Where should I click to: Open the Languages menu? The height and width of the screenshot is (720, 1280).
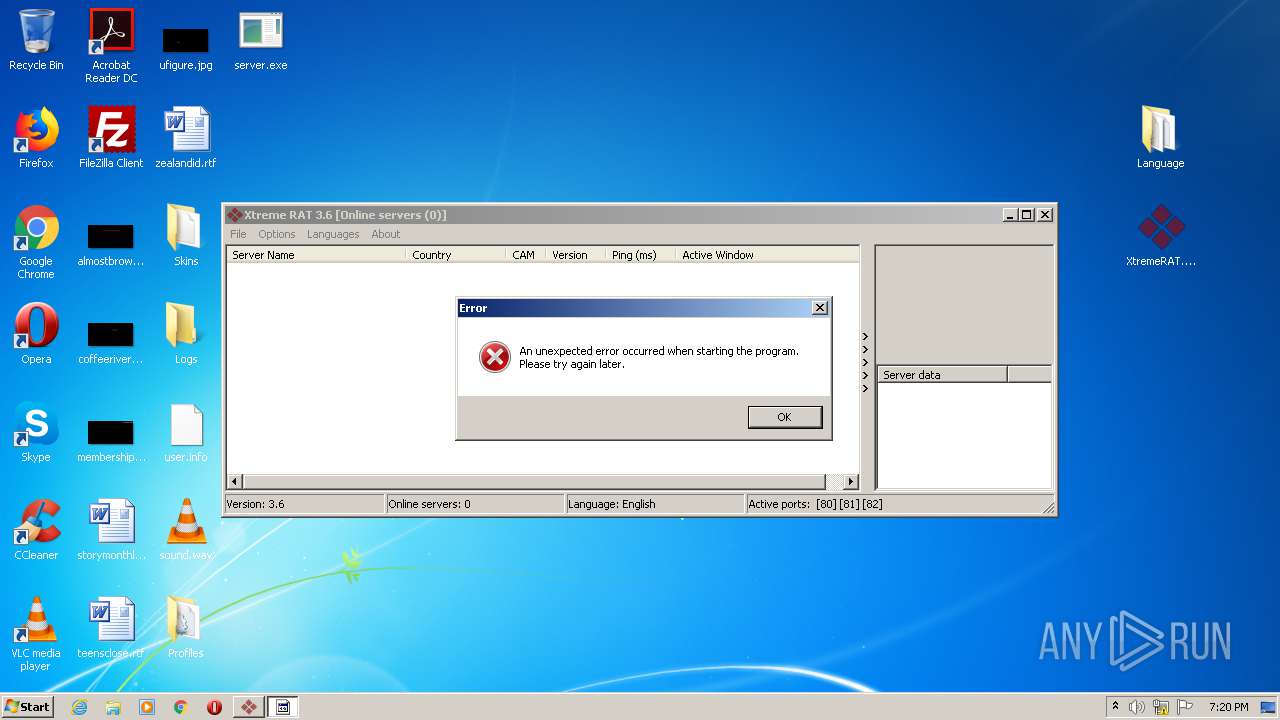click(x=333, y=234)
